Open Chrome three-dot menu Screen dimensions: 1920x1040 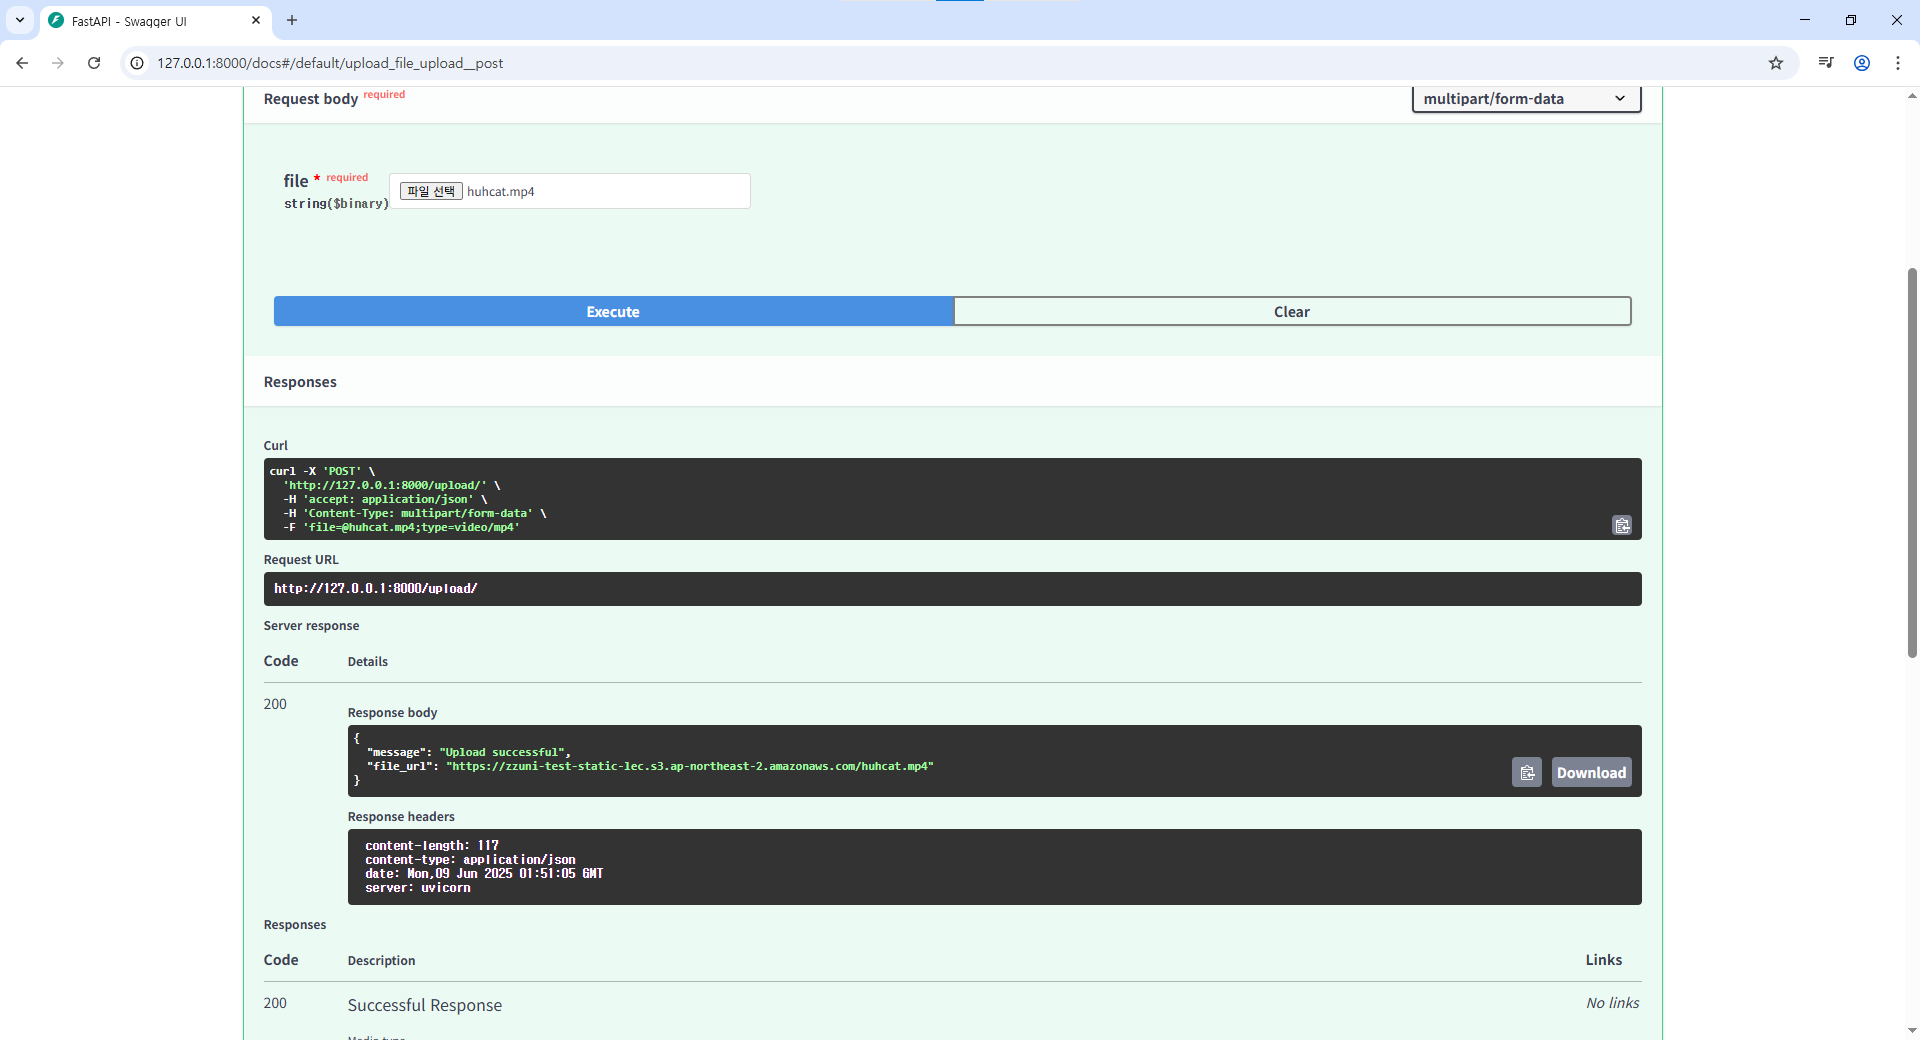pyautogui.click(x=1898, y=63)
